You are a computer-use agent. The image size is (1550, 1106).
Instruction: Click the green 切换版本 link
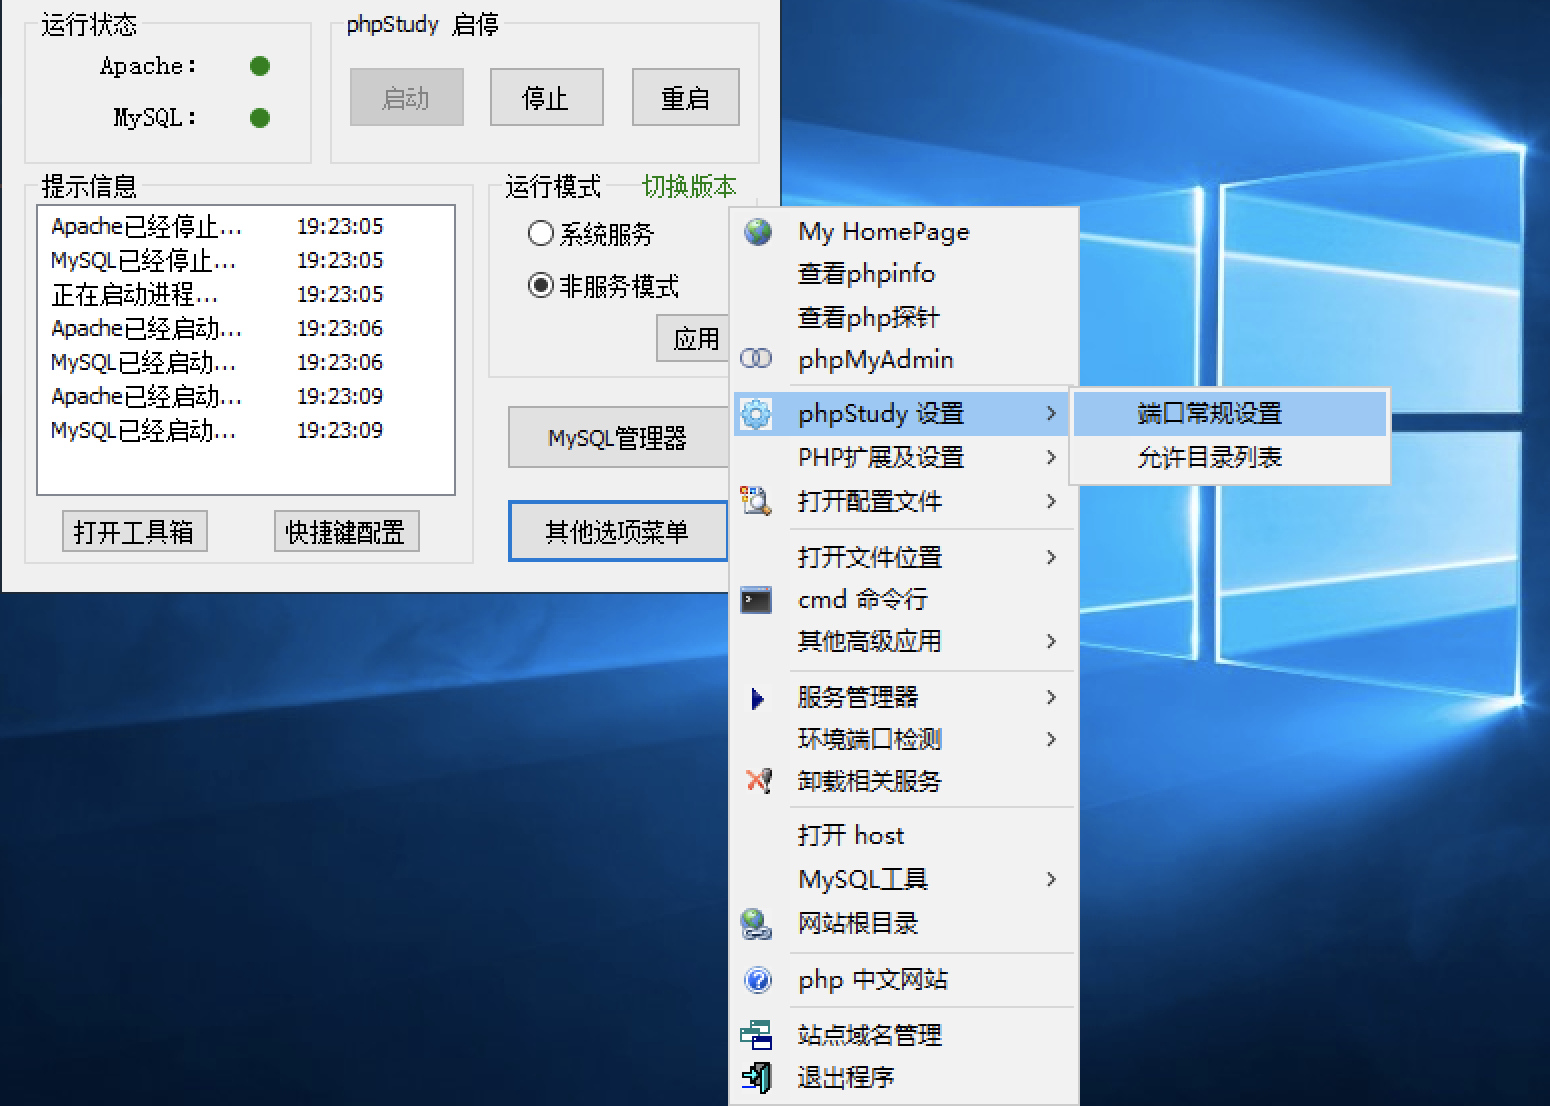(689, 186)
